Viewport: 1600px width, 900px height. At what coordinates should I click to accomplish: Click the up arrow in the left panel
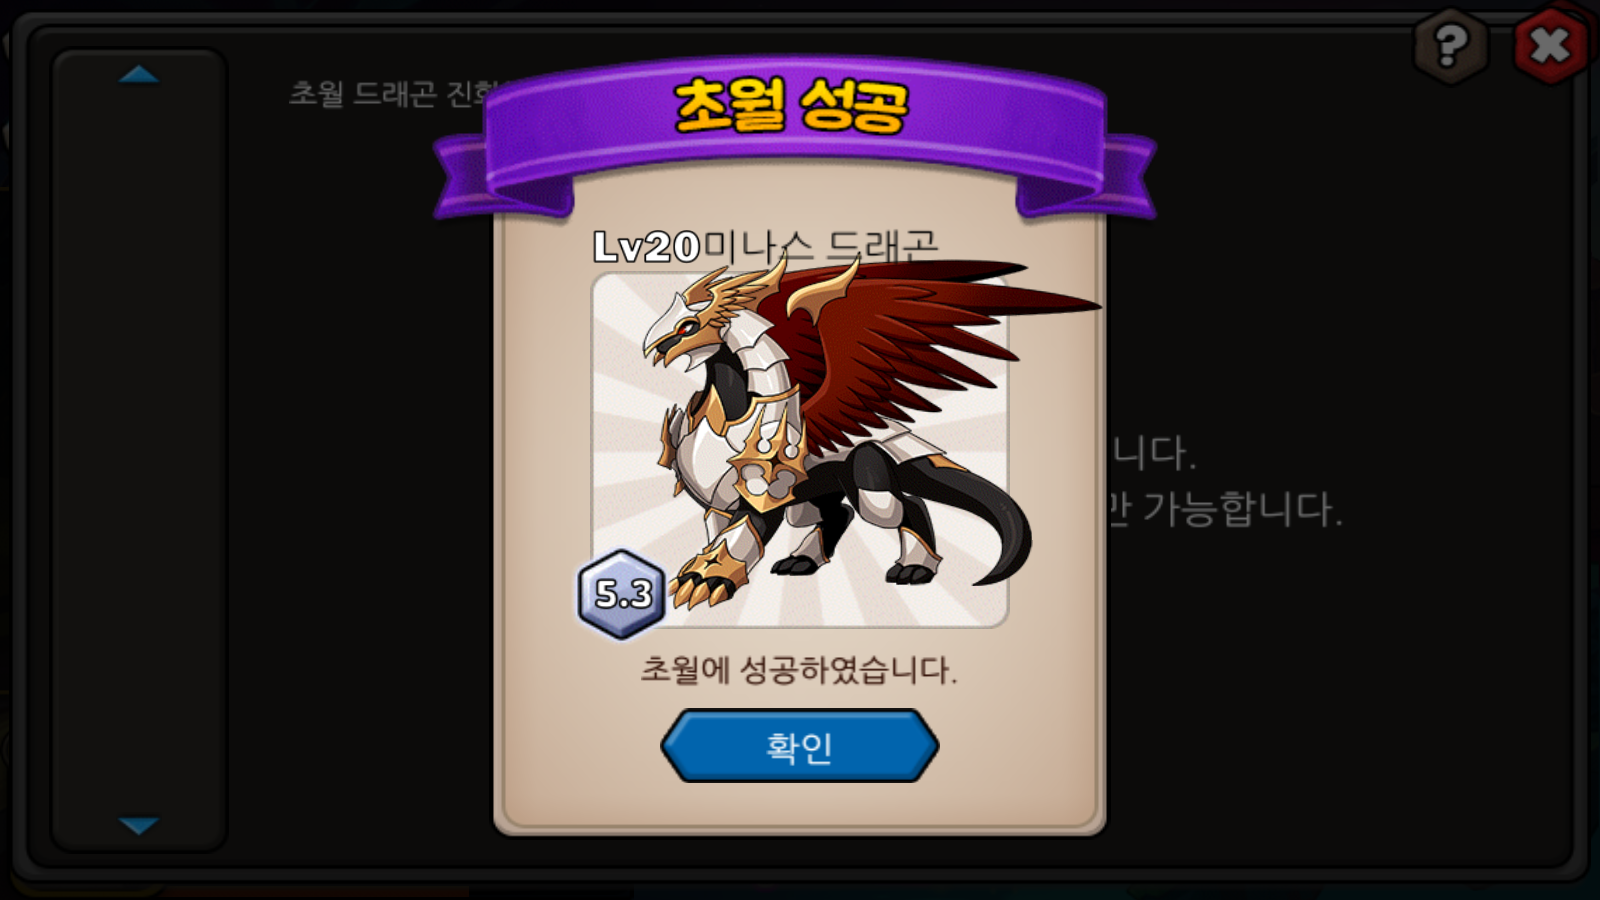tap(138, 75)
